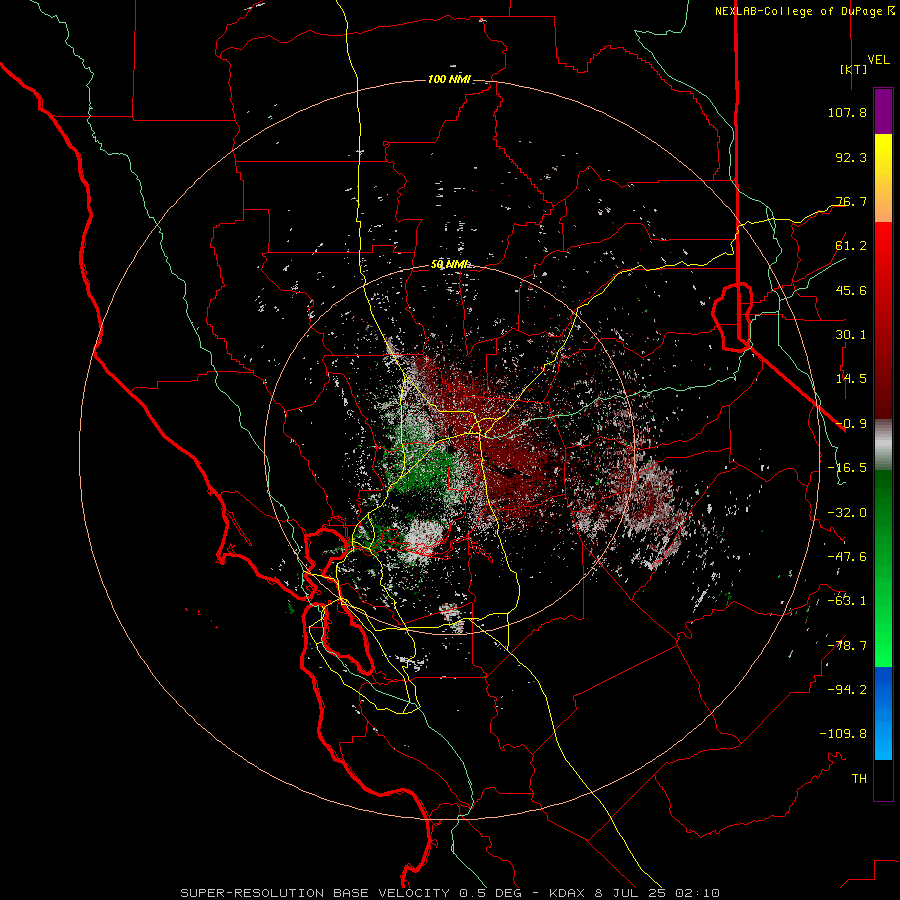
Task: Click the purple segment of the color bar
Action: [883, 111]
